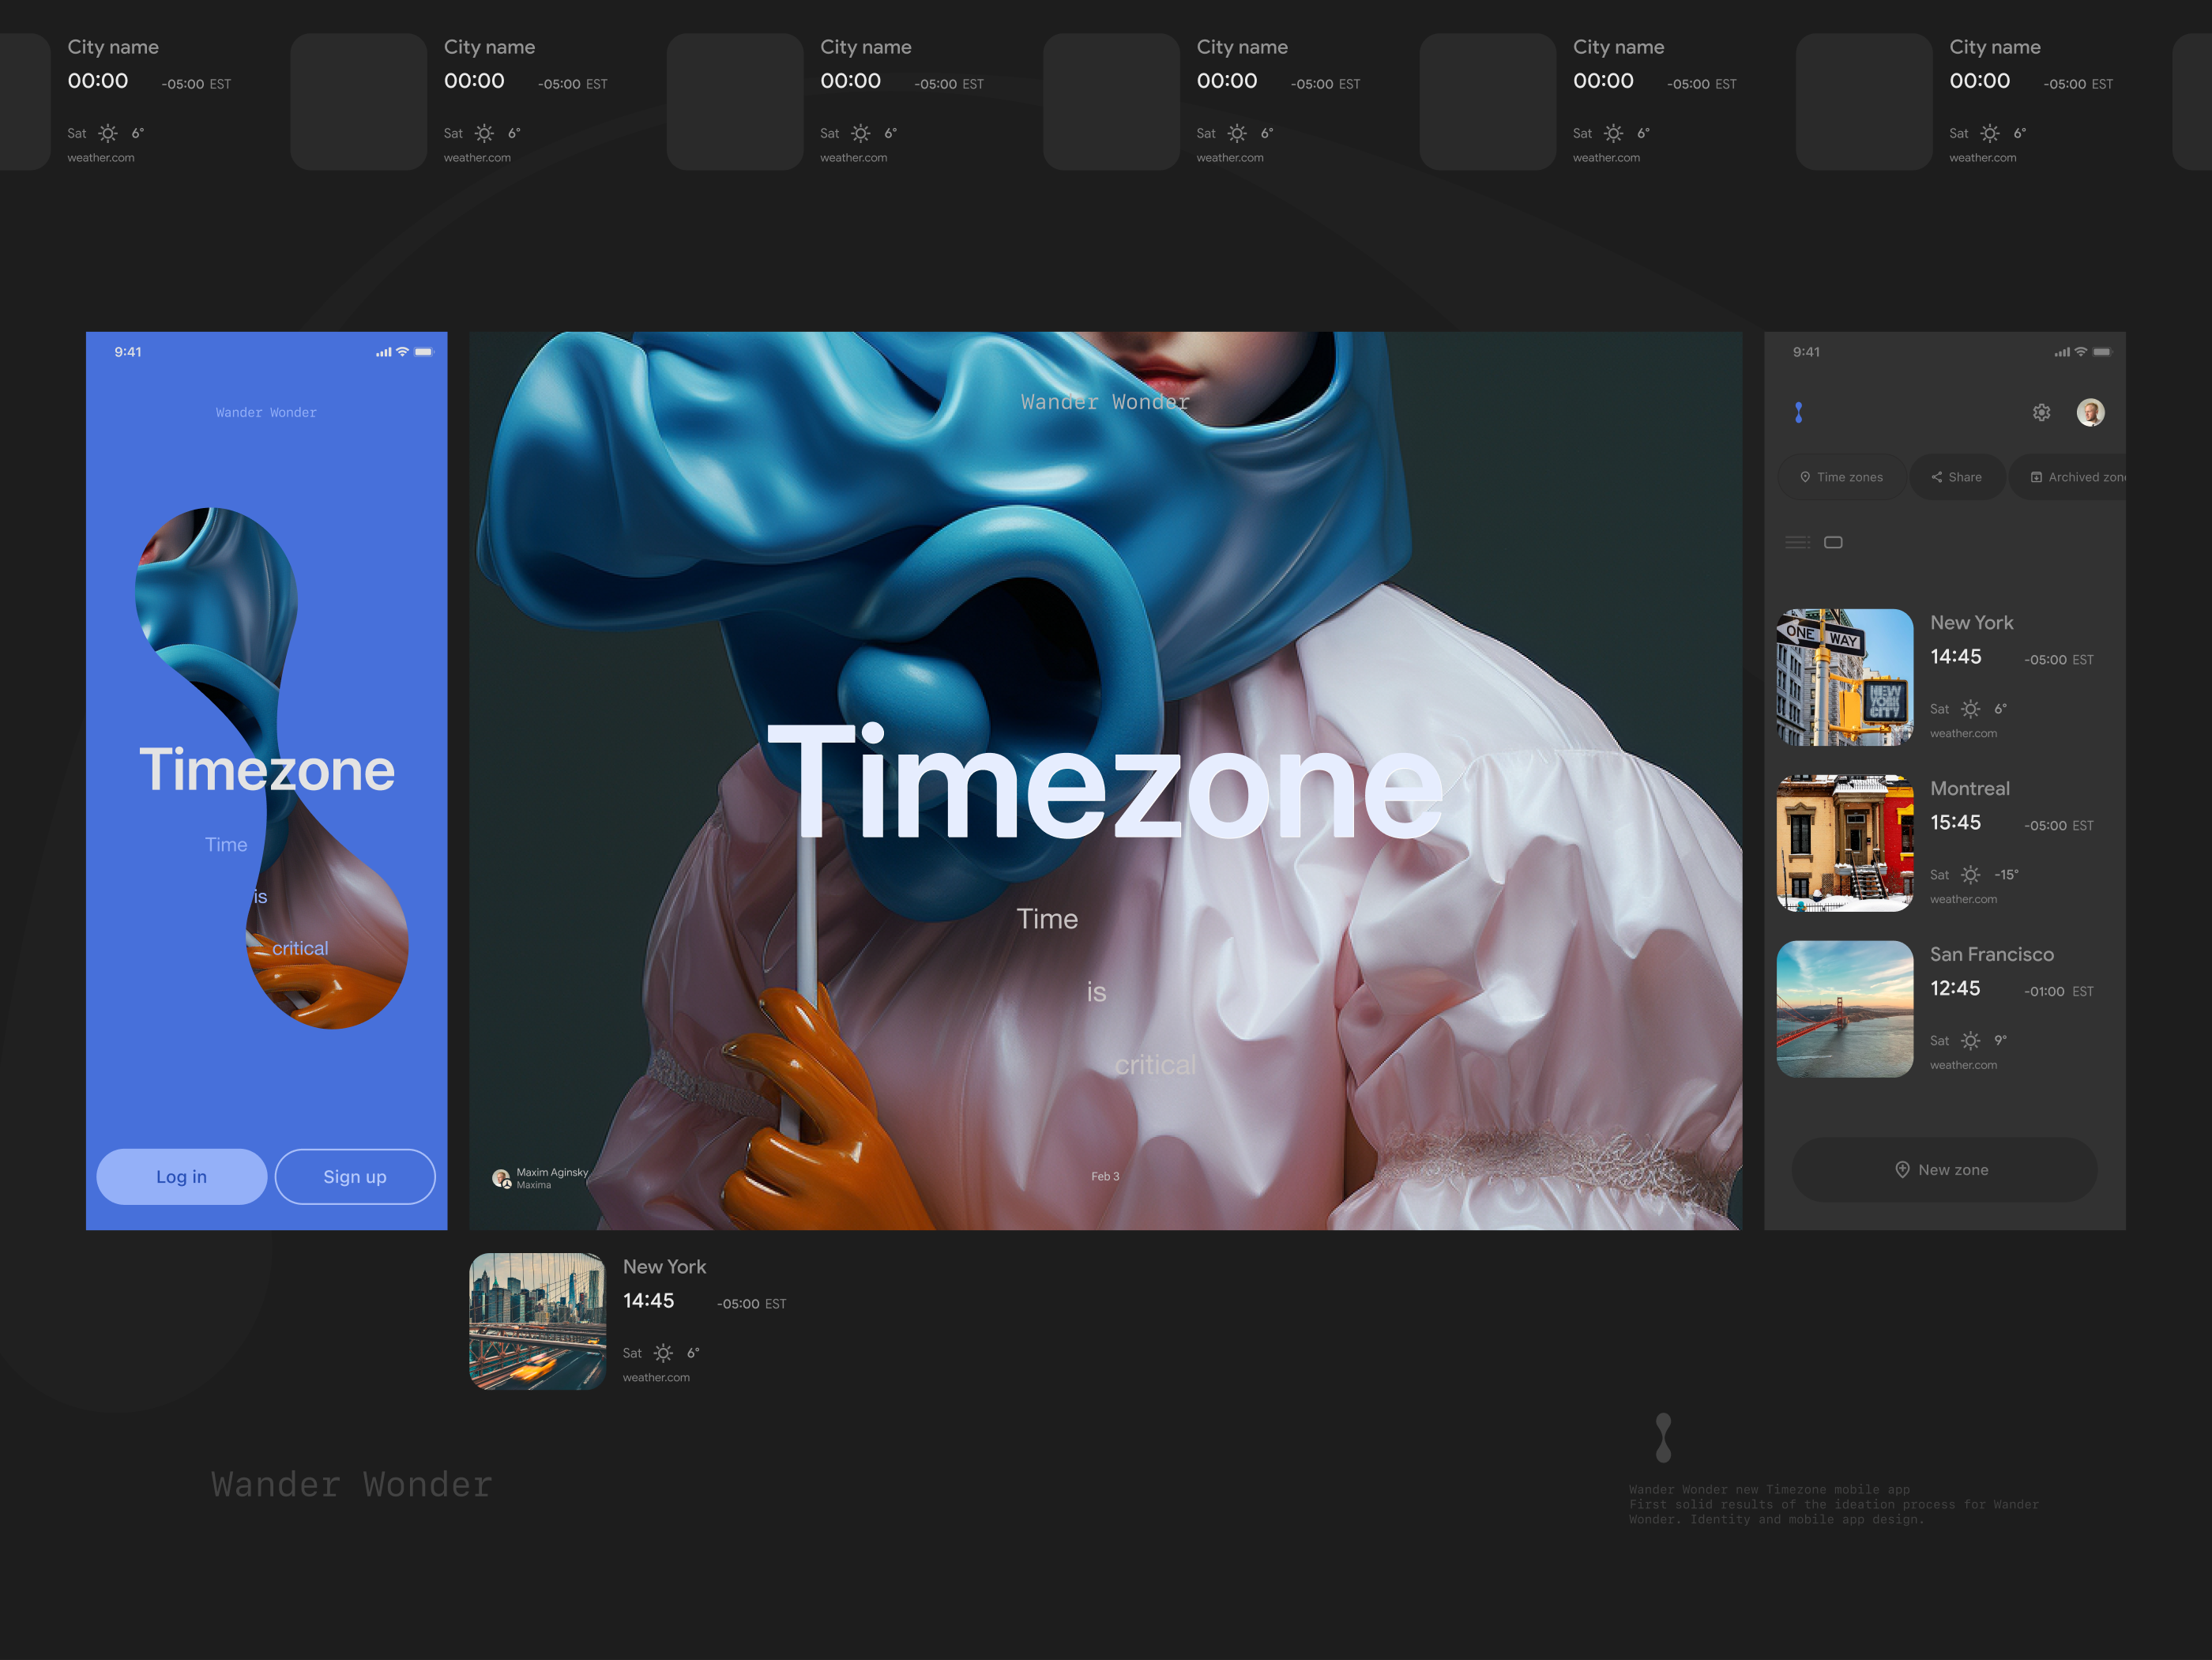
Task: Click the Log in button
Action: 181,1176
